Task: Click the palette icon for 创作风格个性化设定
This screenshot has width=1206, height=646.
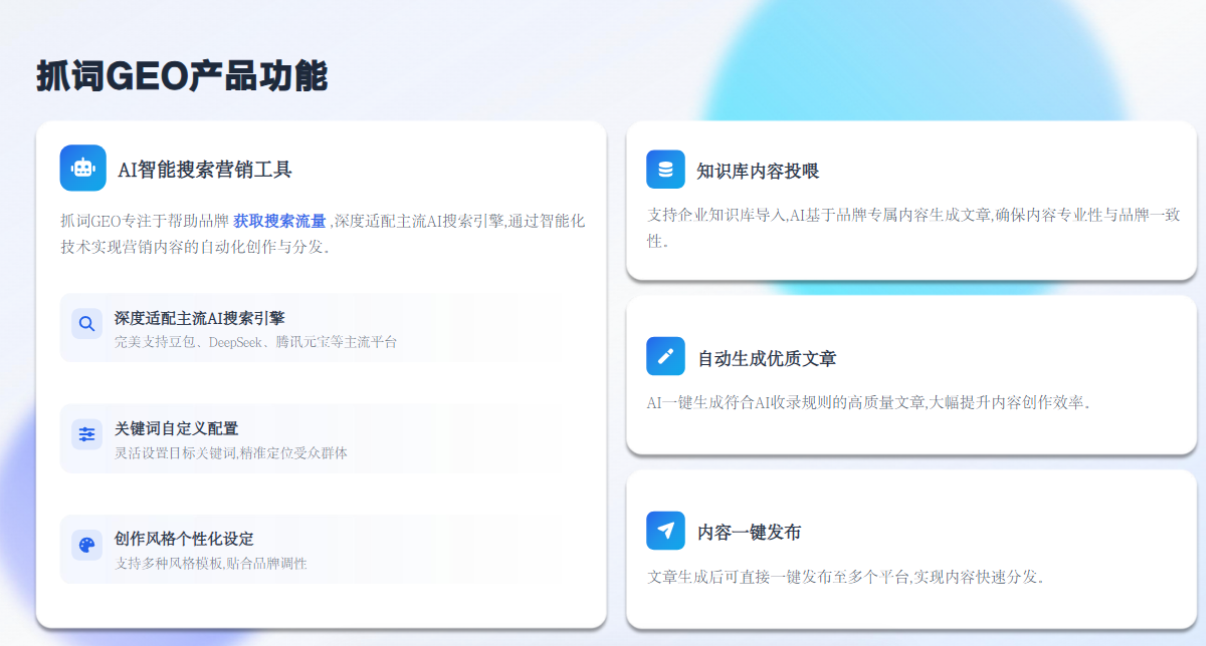Action: (x=87, y=545)
